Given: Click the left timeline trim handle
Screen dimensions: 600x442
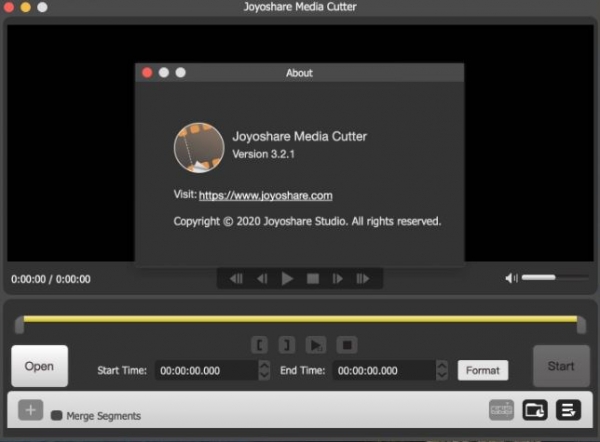Looking at the screenshot, I should coord(19,325).
